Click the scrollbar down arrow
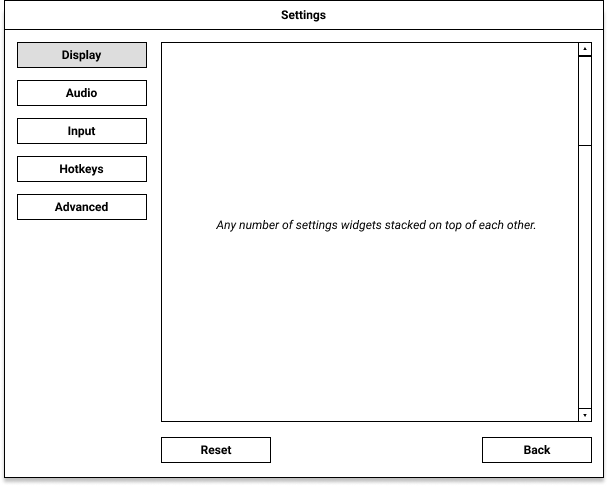 click(x=585, y=415)
